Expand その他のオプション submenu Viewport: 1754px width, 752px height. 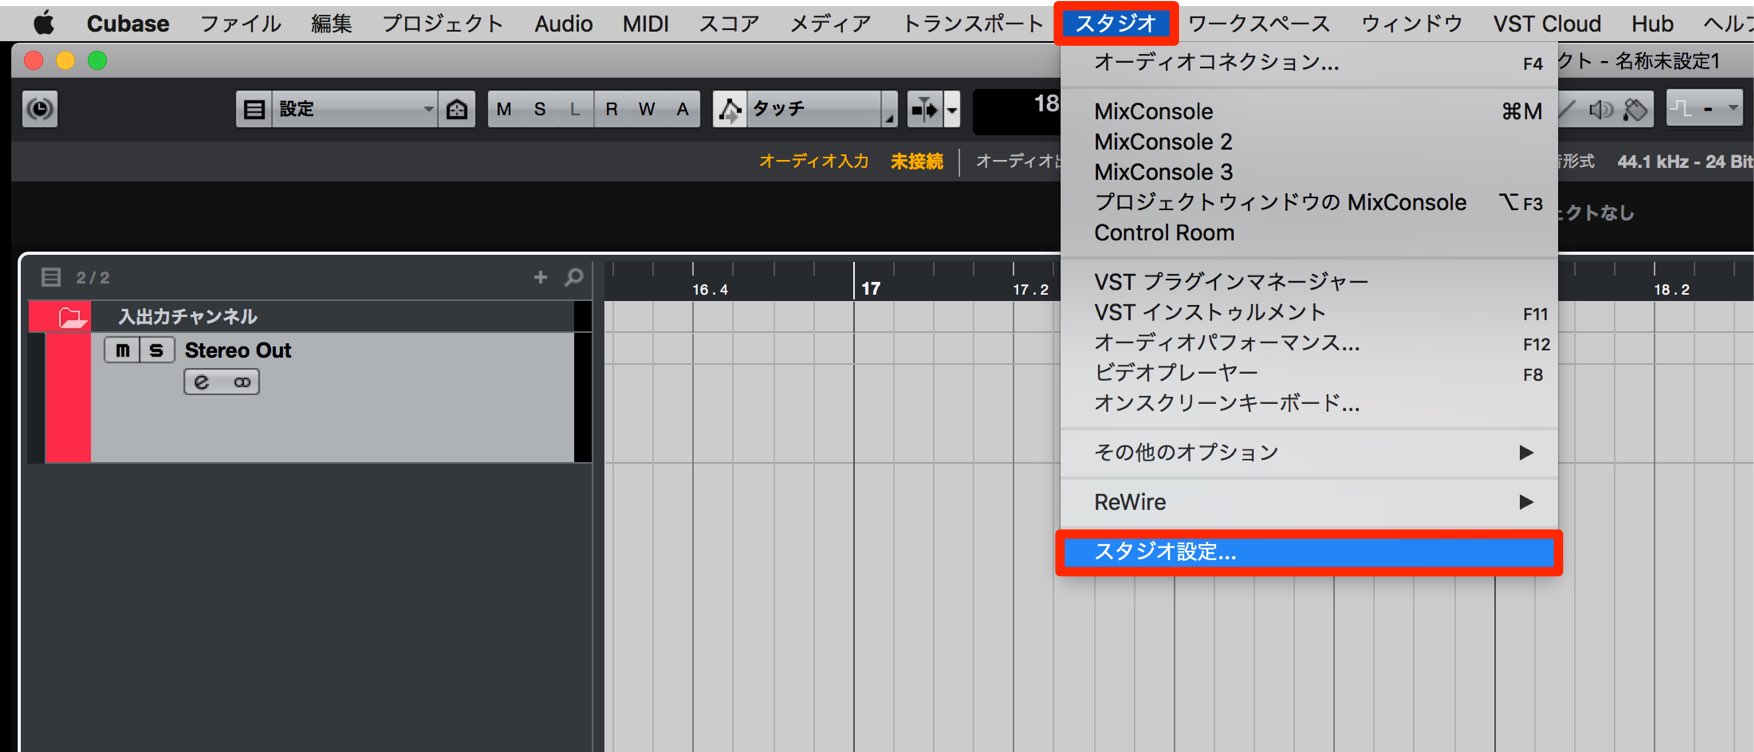coord(1309,452)
